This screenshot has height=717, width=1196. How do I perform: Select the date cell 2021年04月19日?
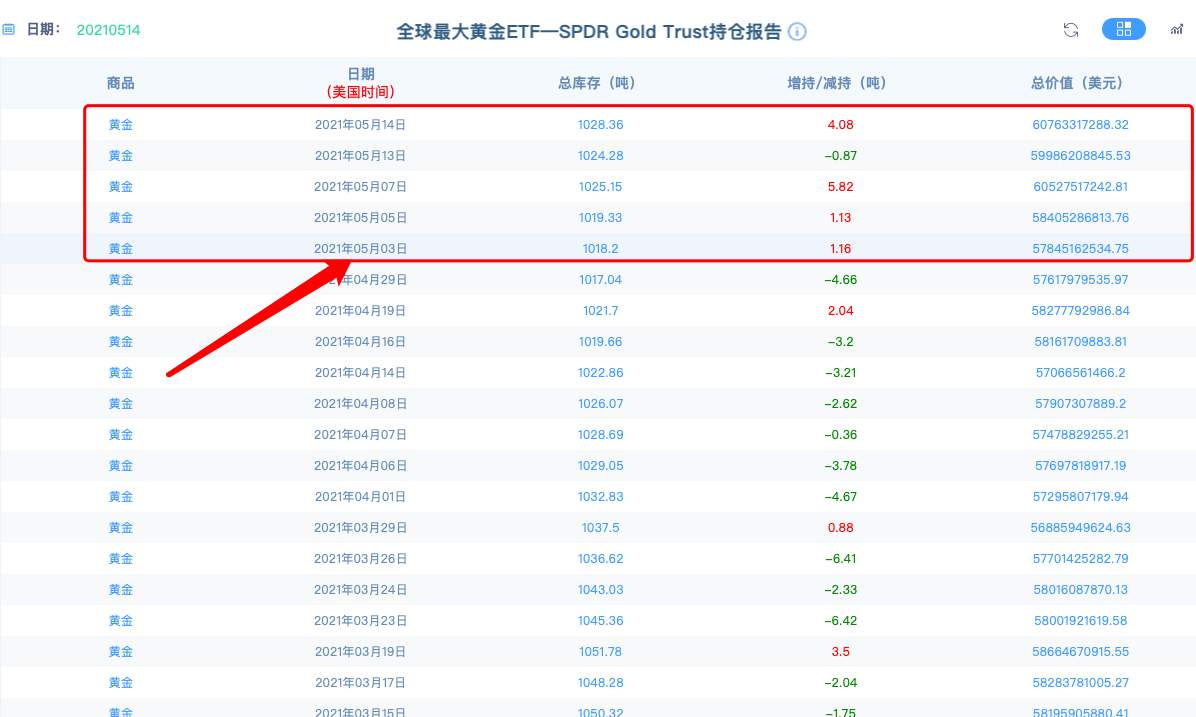tap(360, 310)
